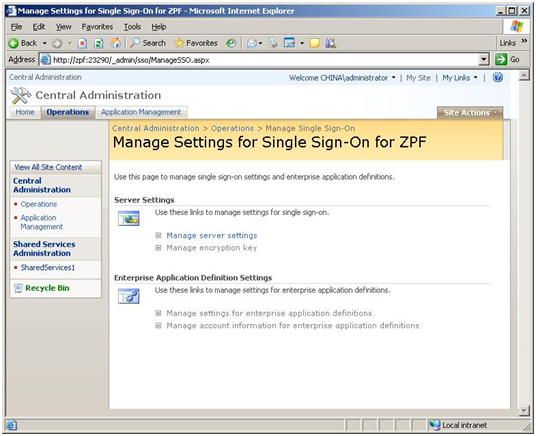Click the Research icon in toolbar
This screenshot has width=536, height=436.
tap(331, 43)
